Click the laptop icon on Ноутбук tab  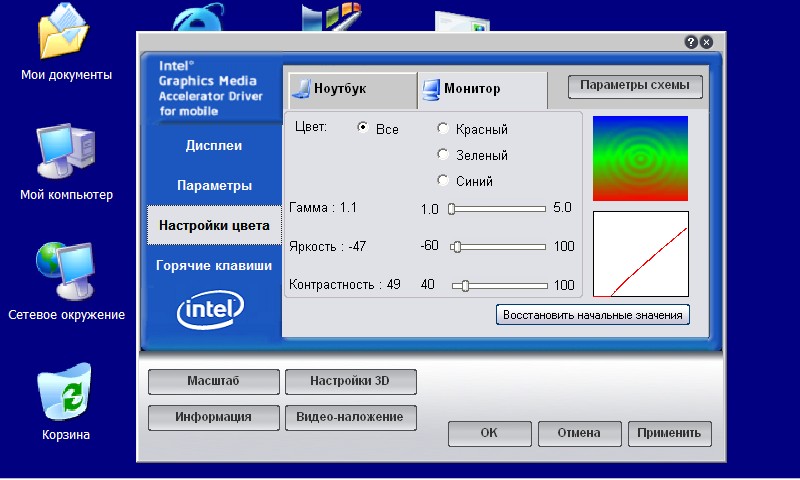(300, 89)
